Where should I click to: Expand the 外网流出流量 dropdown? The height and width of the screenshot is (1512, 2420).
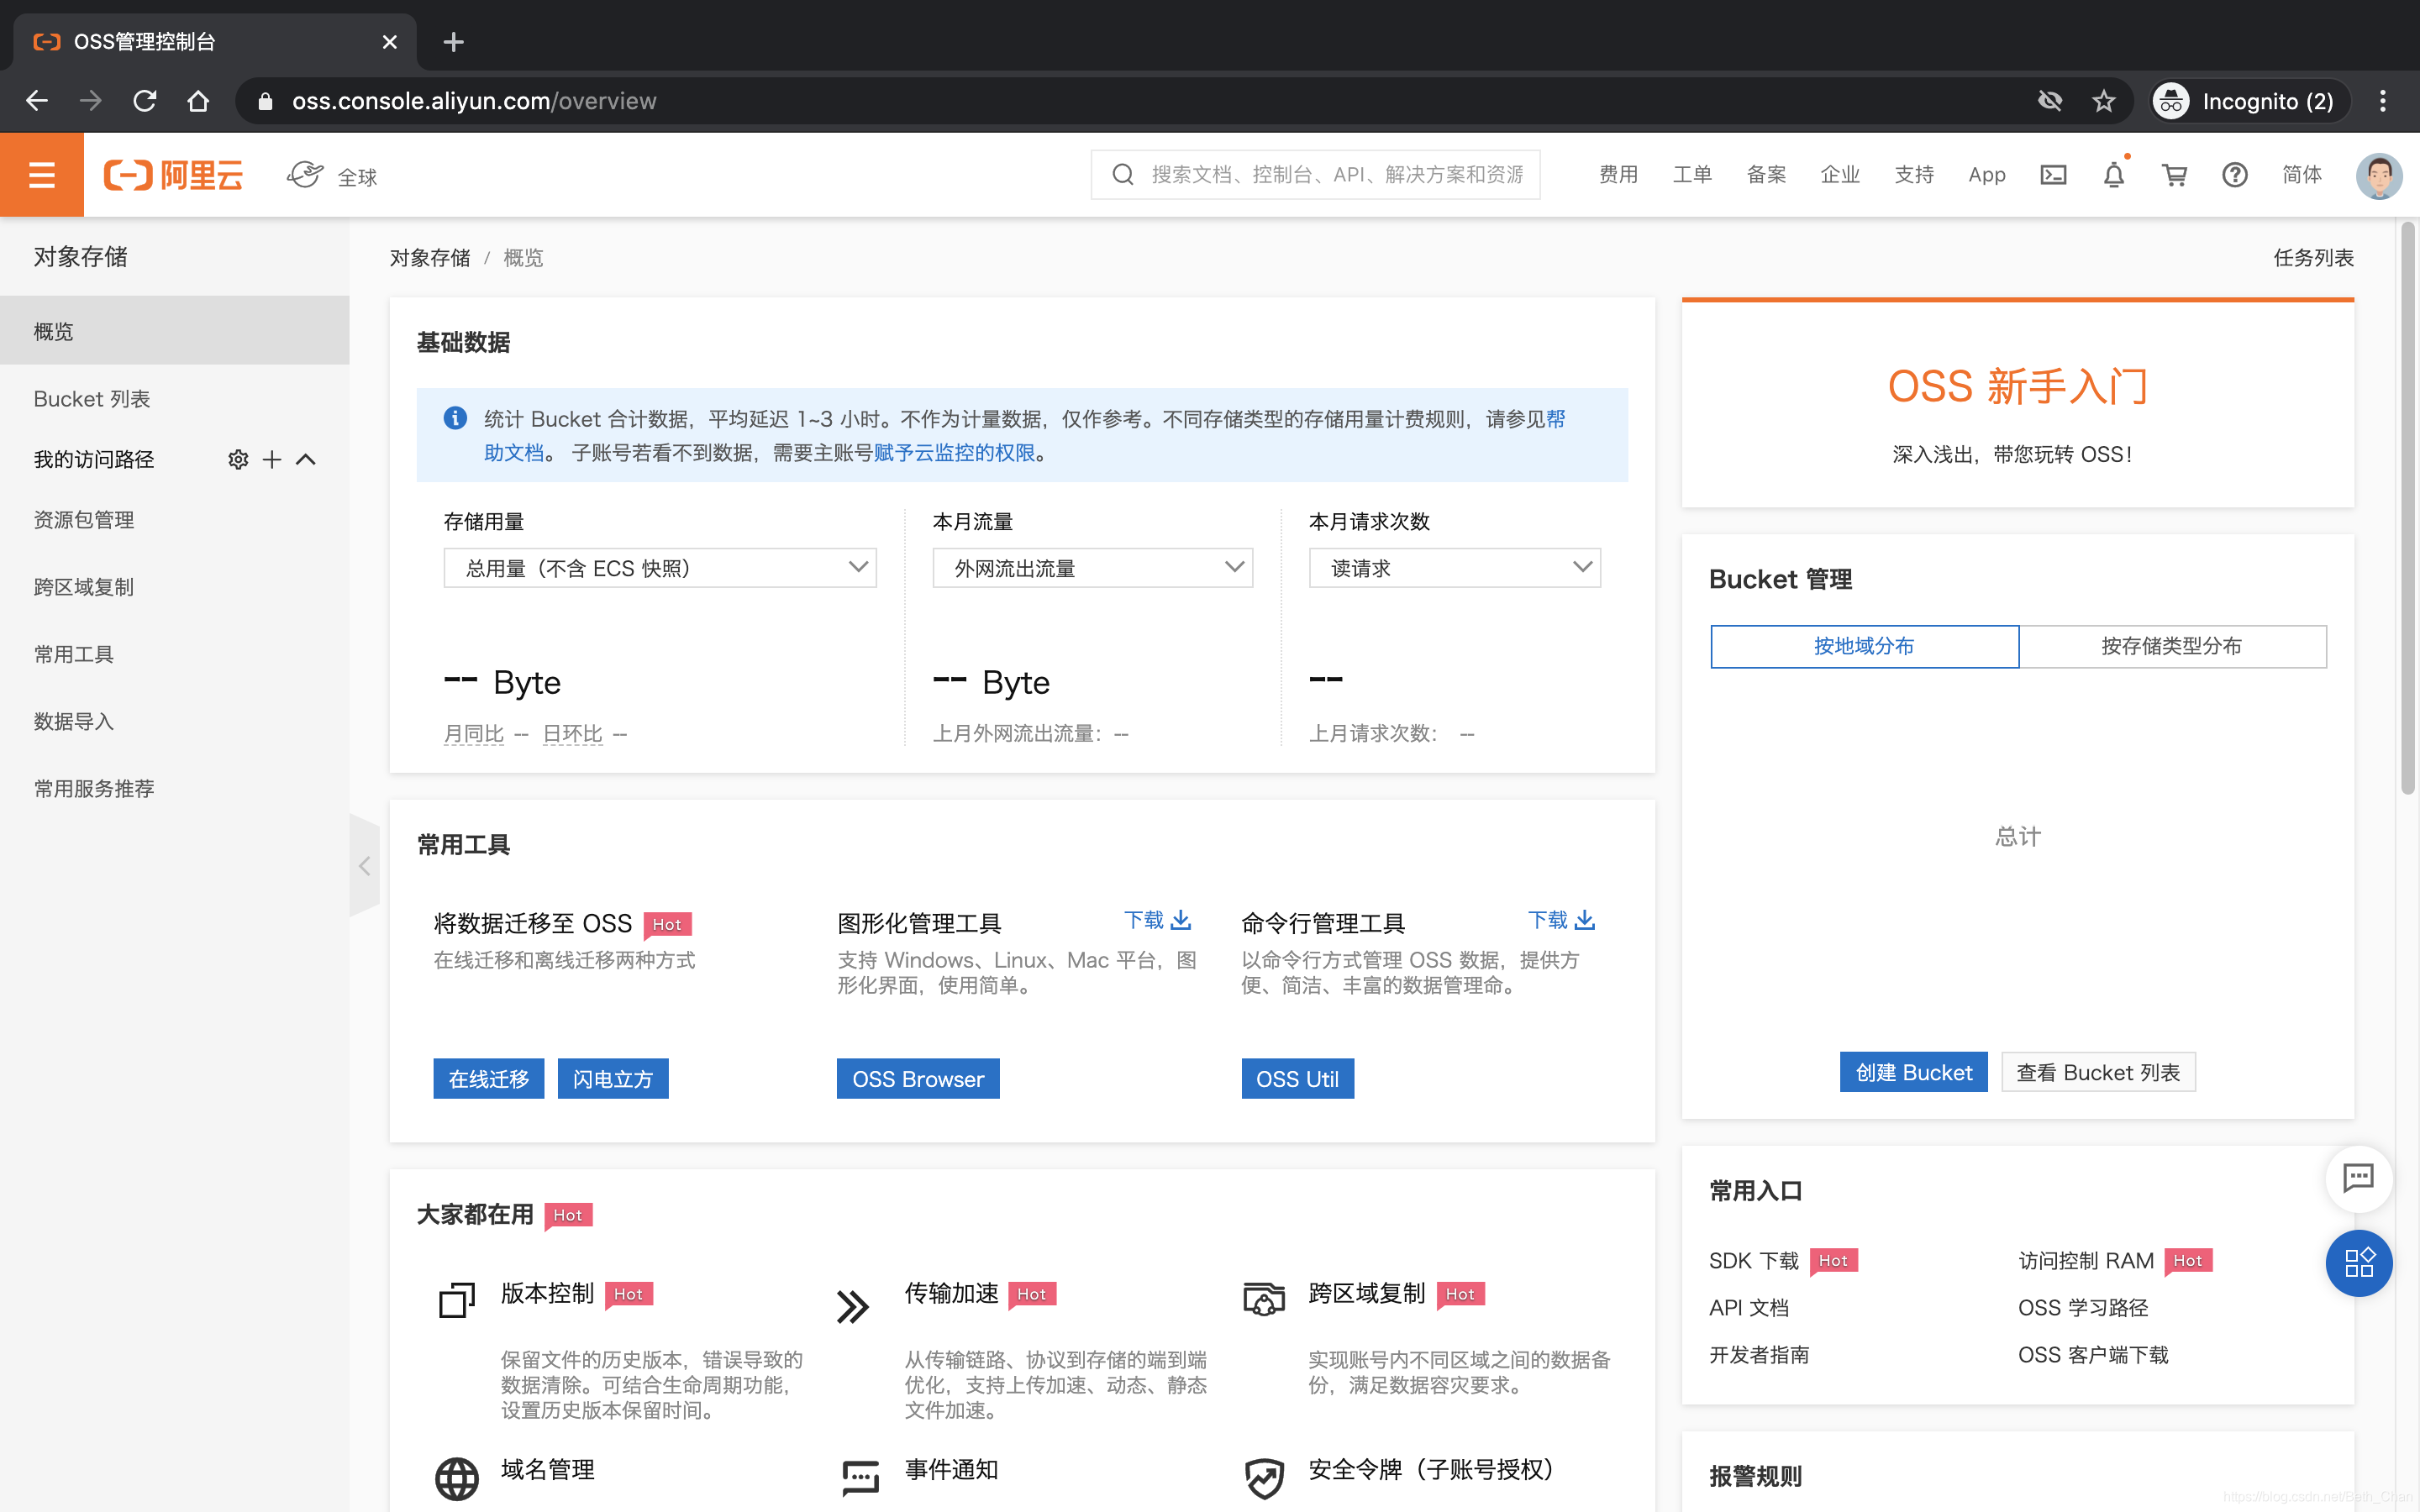[1092, 568]
